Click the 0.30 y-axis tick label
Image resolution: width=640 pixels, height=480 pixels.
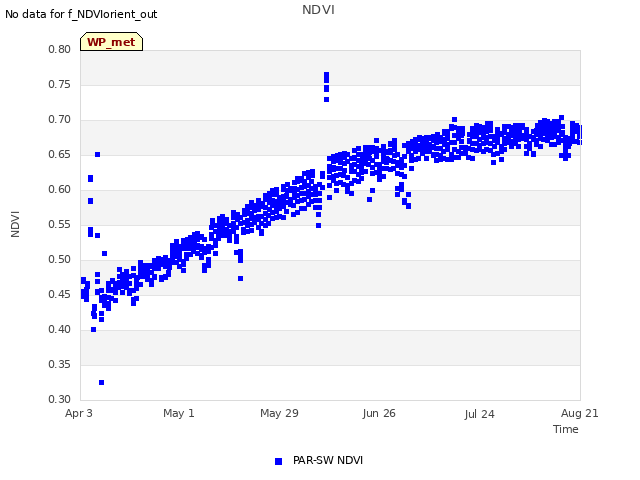[60, 399]
